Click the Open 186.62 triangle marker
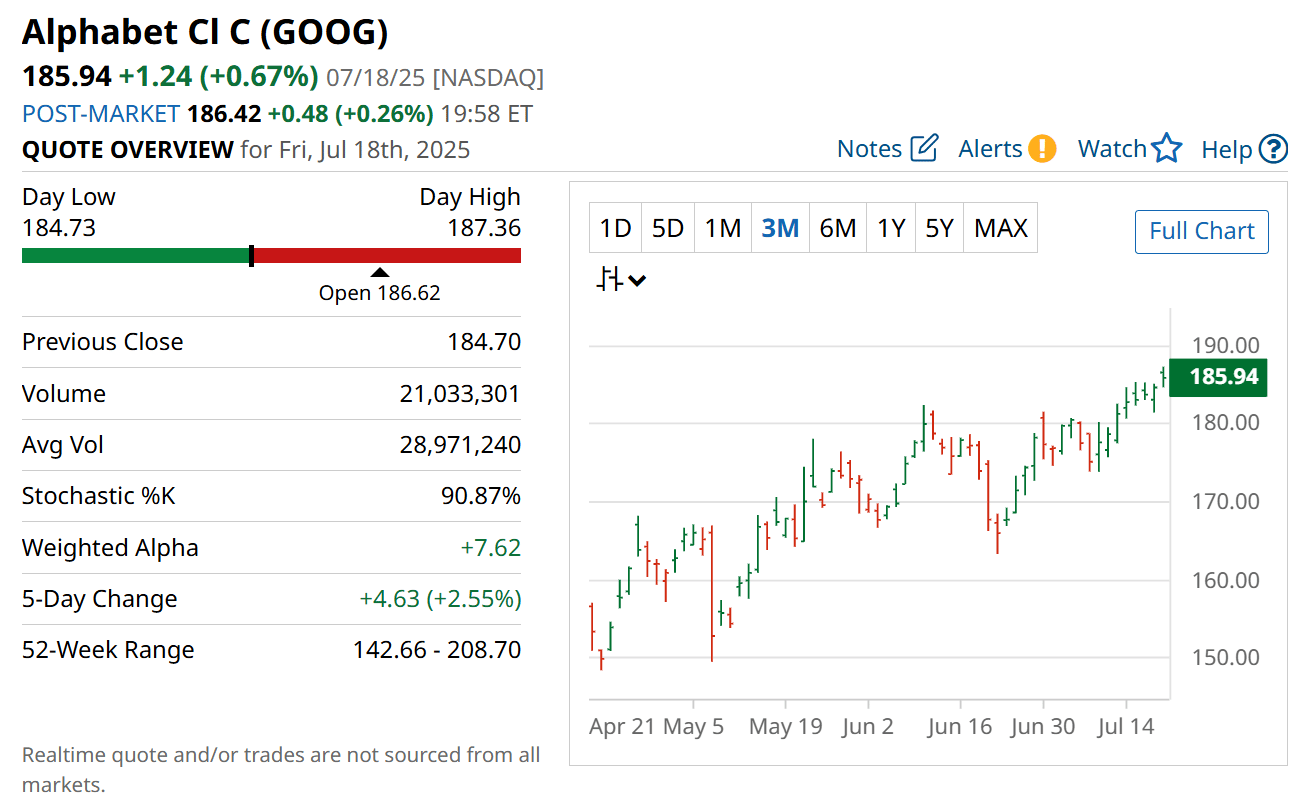This screenshot has width=1296, height=807. pyautogui.click(x=380, y=272)
